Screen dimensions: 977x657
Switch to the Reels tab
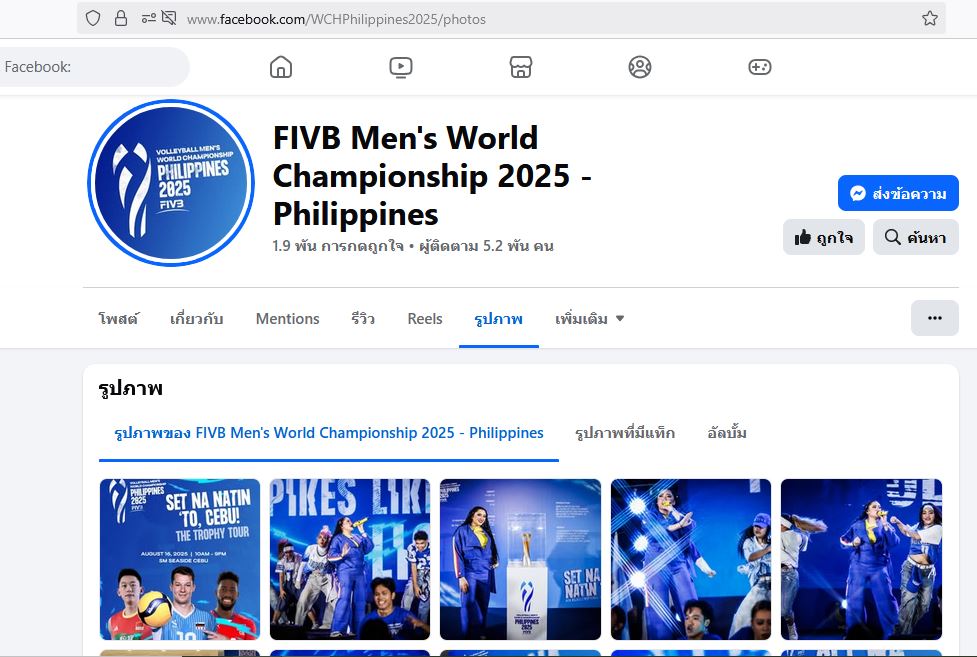[x=425, y=319]
